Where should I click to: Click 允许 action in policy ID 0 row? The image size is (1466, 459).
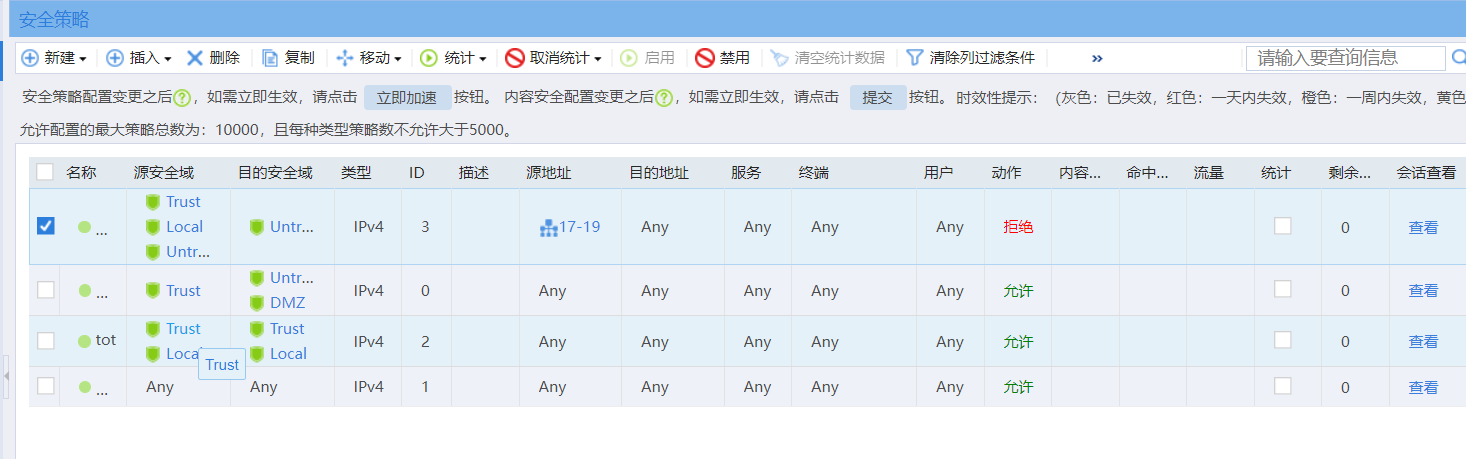point(1018,290)
